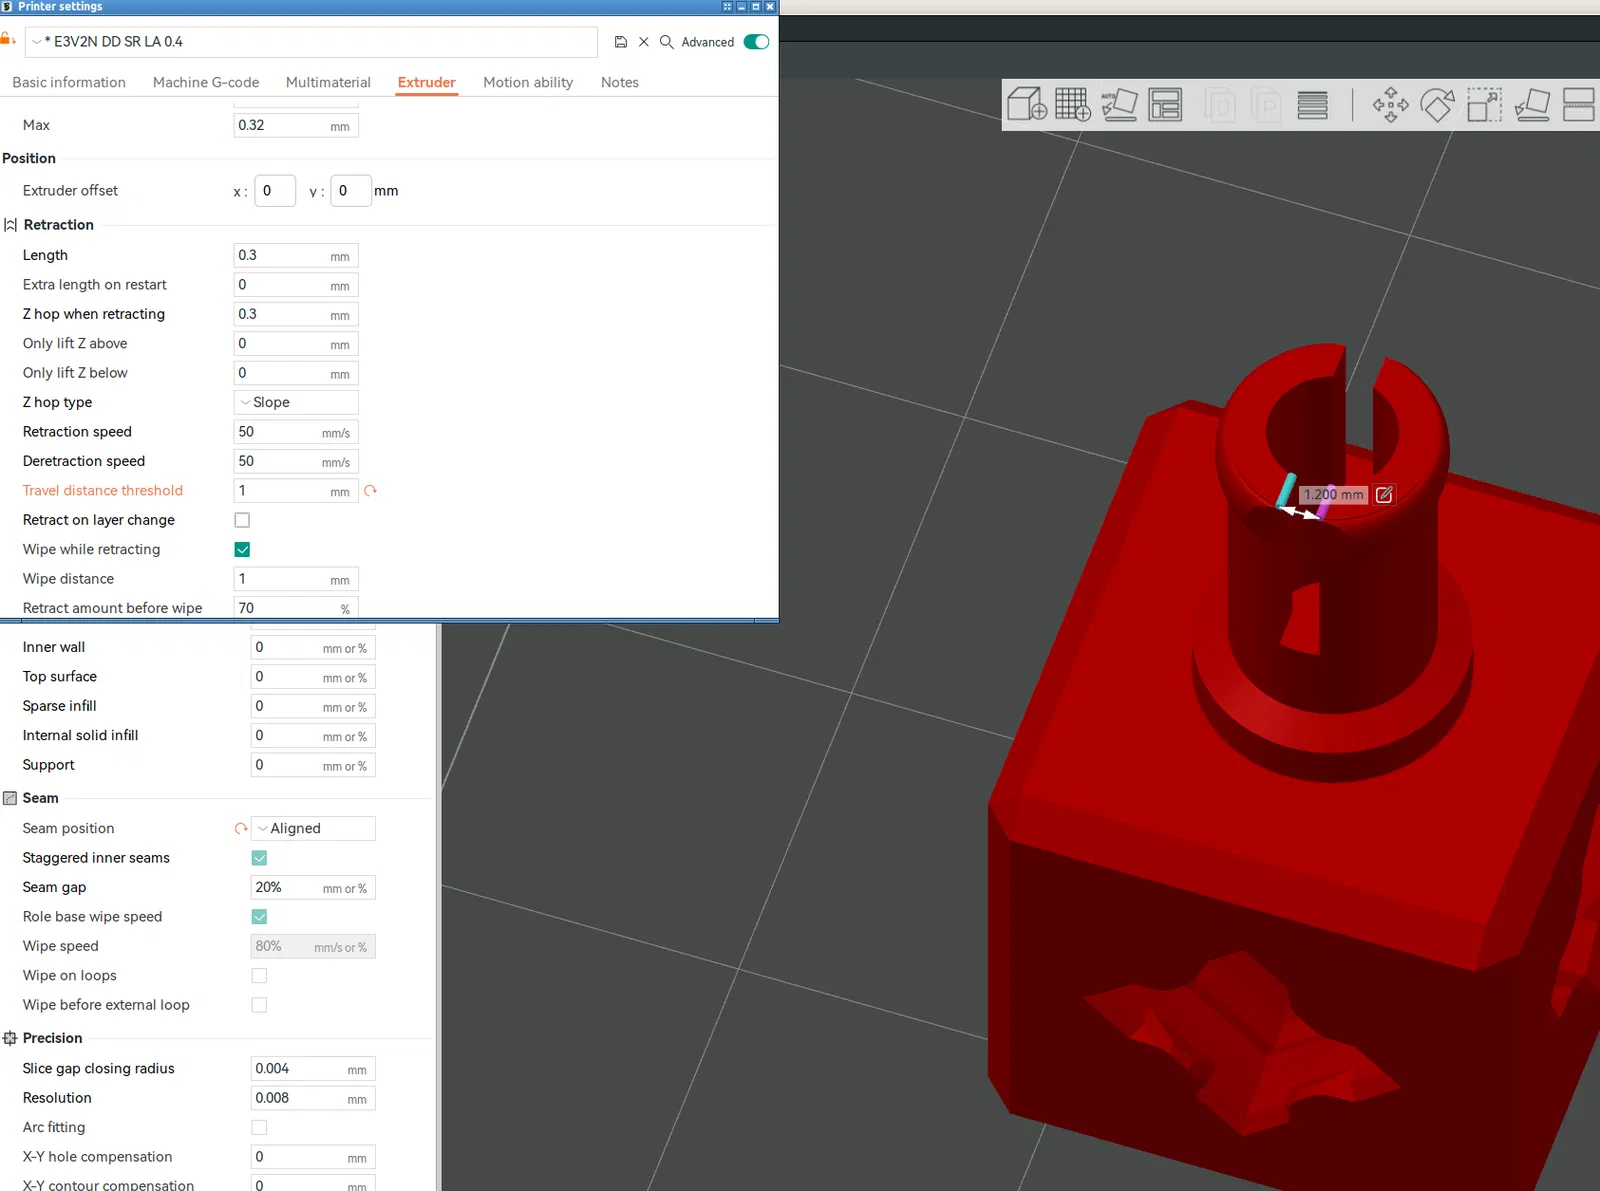The height and width of the screenshot is (1191, 1600).
Task: Enable the Retract on layer change checkbox
Action: (242, 520)
